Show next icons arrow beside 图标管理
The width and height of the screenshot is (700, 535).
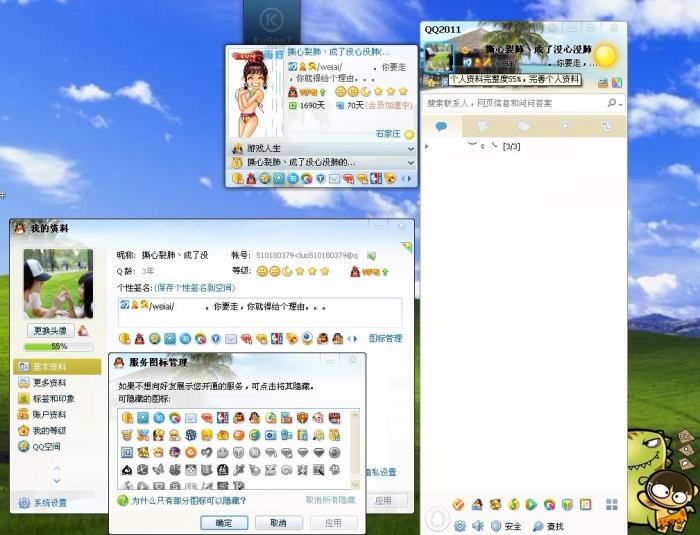(355, 339)
